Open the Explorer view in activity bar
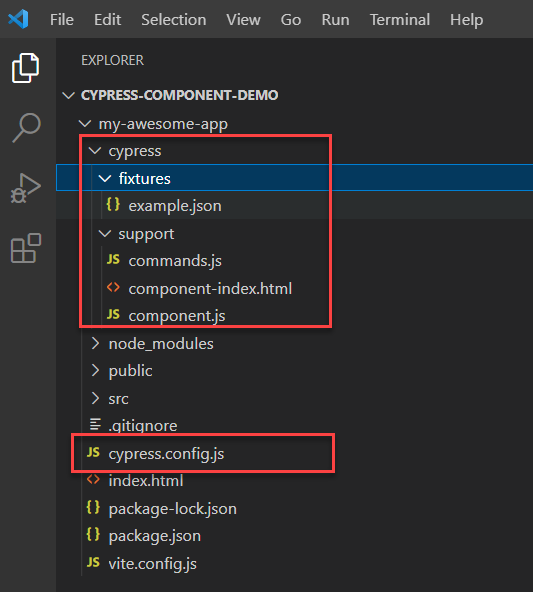Viewport: 533px width, 592px height. coord(25,68)
